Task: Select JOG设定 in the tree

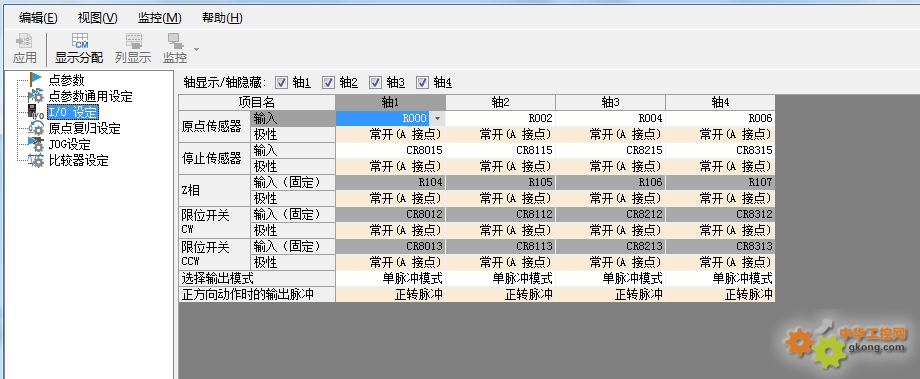Action: (70, 144)
